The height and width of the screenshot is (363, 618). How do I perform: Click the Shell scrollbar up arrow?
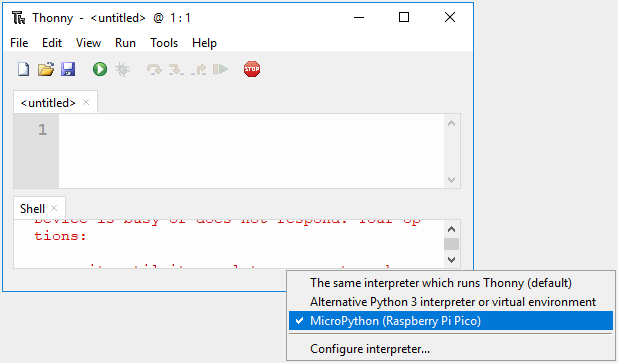point(452,229)
